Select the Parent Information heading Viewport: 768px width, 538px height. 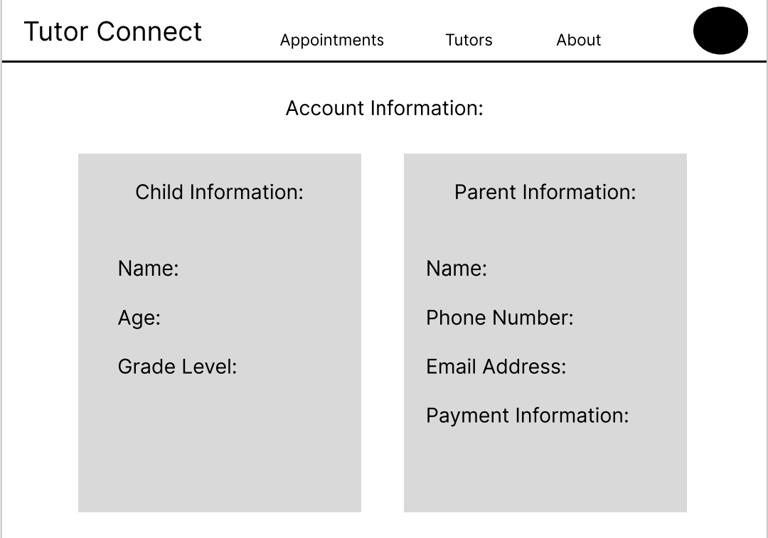545,192
